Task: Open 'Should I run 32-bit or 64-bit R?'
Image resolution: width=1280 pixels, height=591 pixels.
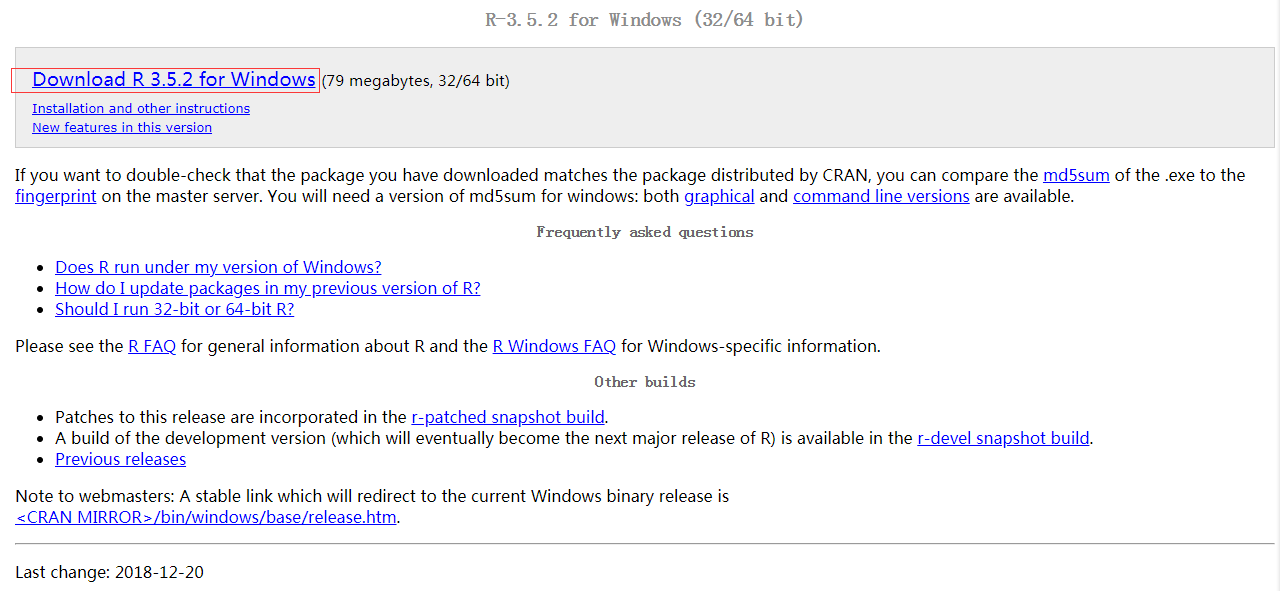Action: tap(175, 309)
